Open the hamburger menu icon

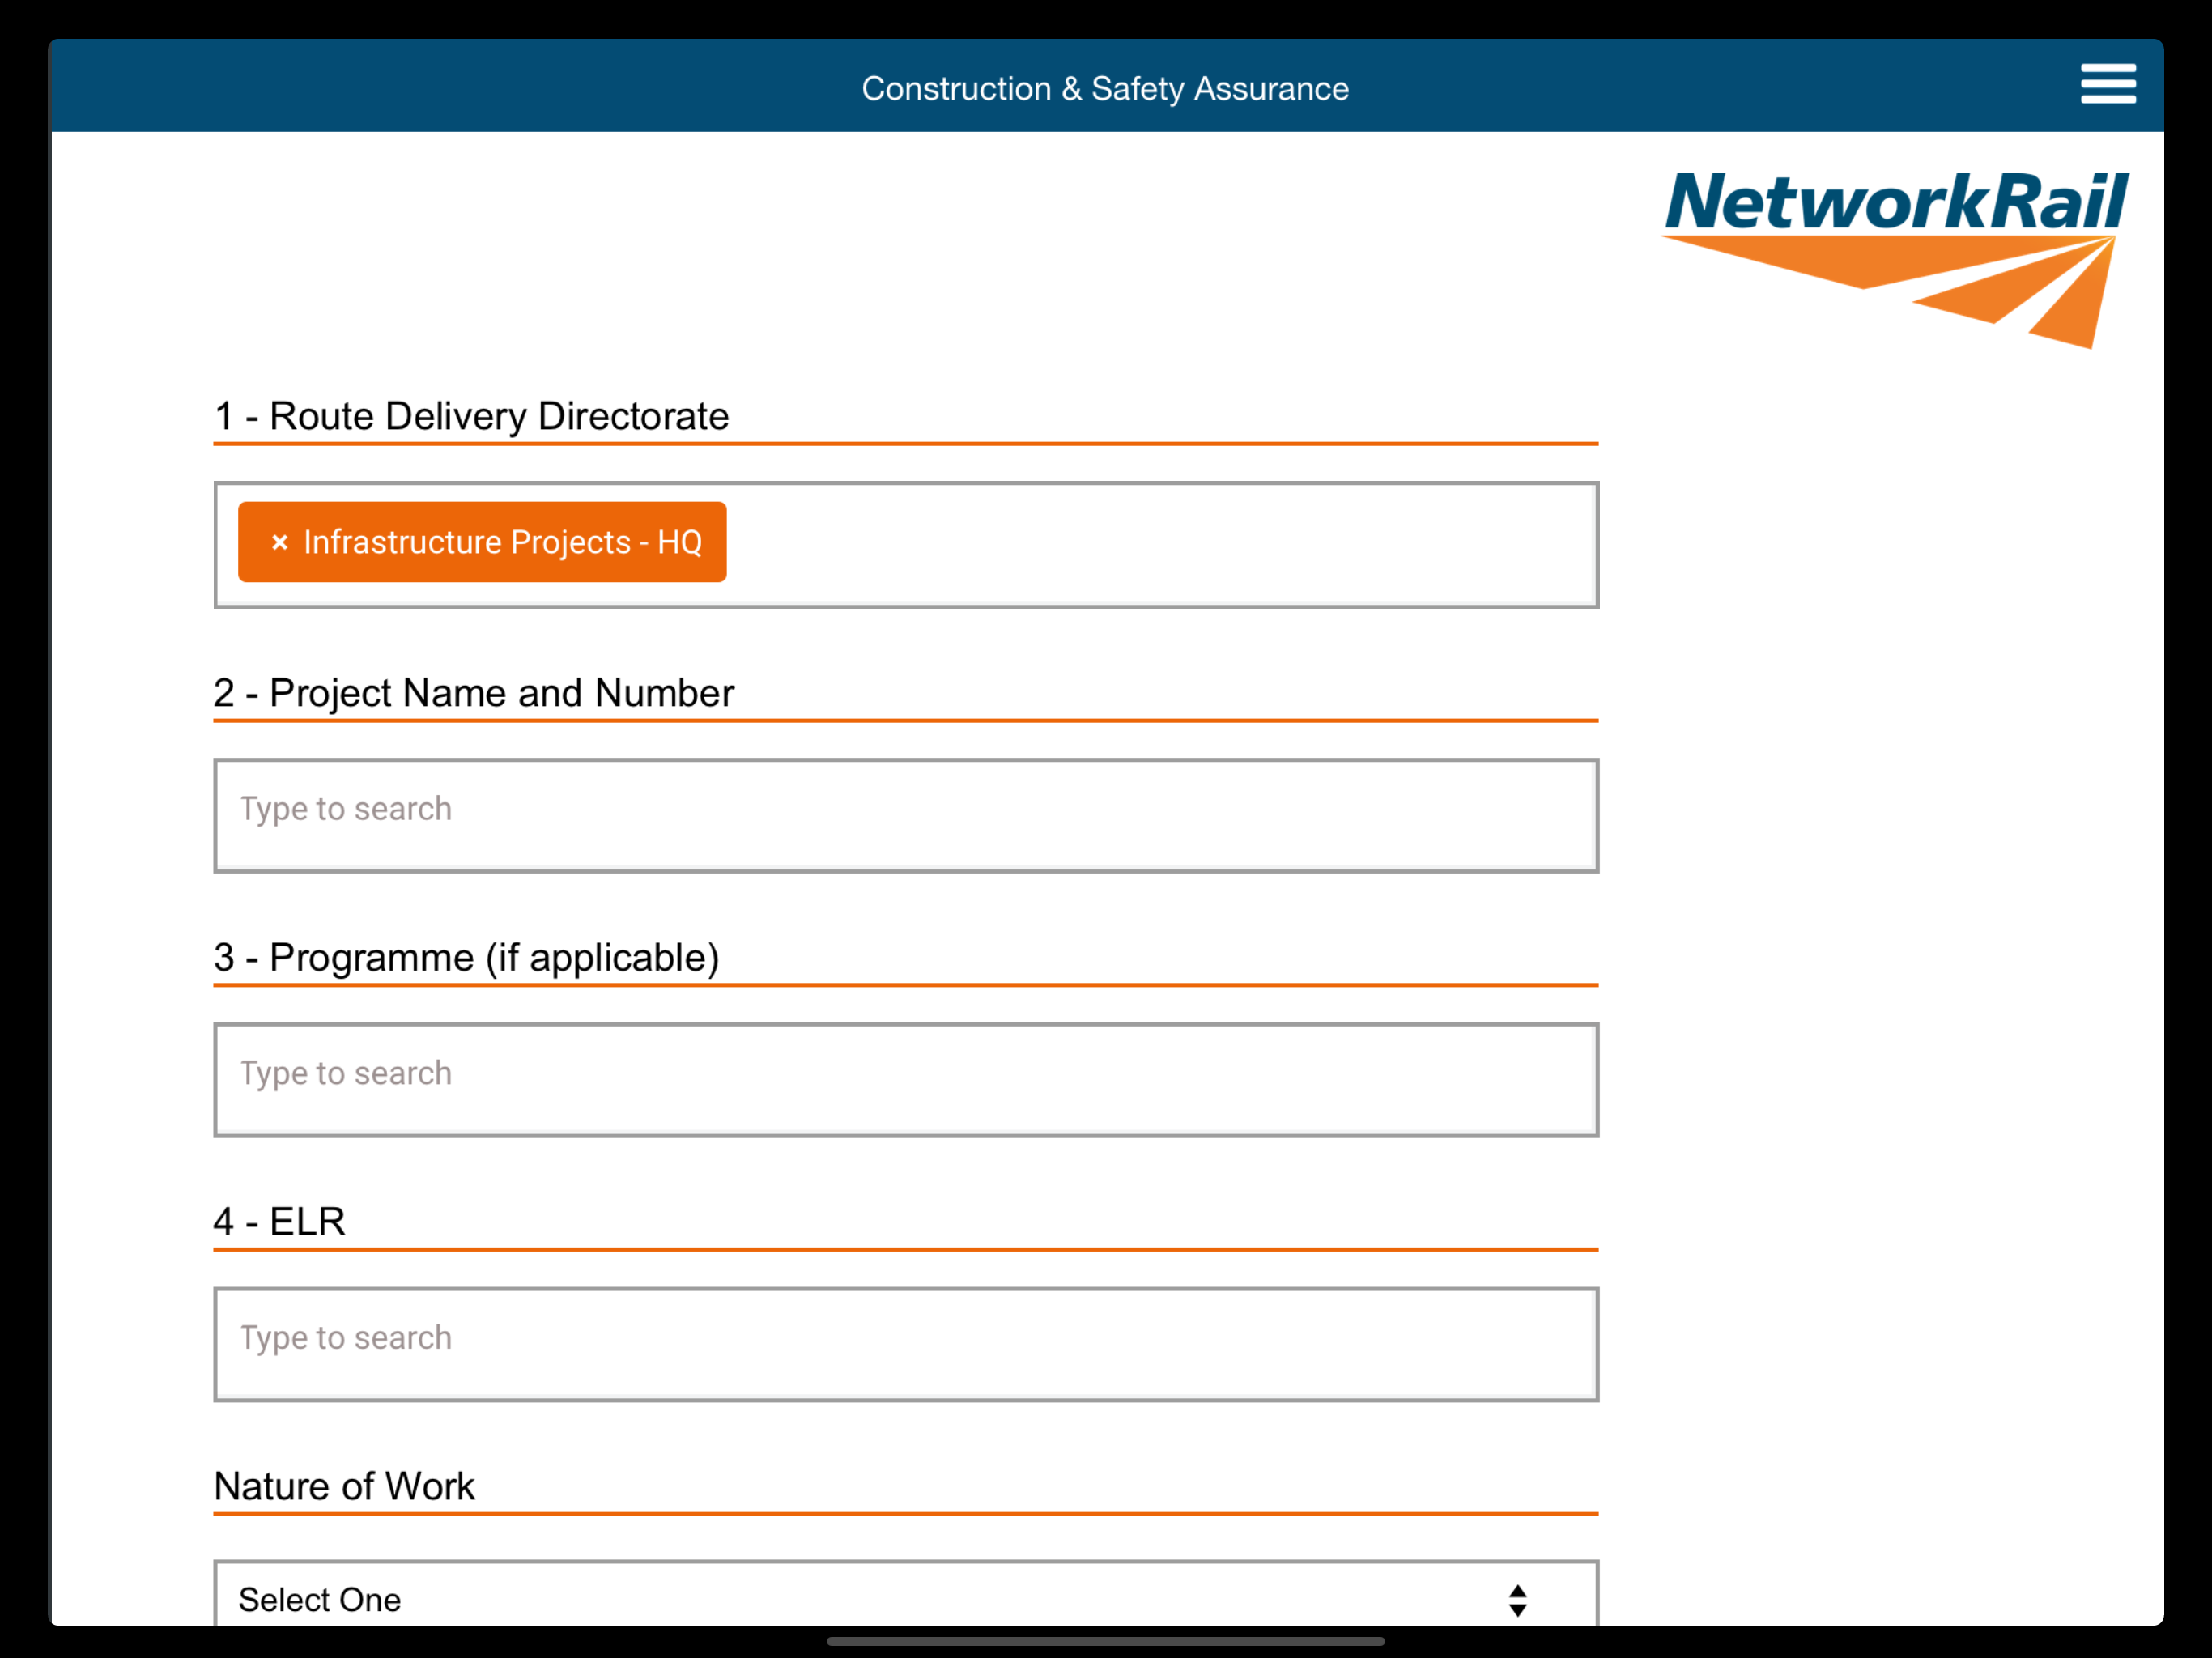coord(2108,84)
